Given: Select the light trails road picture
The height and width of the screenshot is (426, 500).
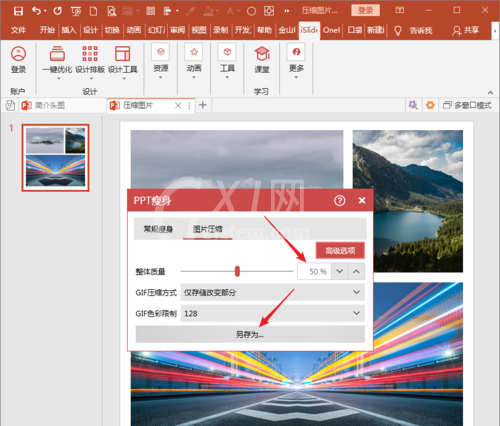Looking at the screenshot, I should click(x=297, y=388).
